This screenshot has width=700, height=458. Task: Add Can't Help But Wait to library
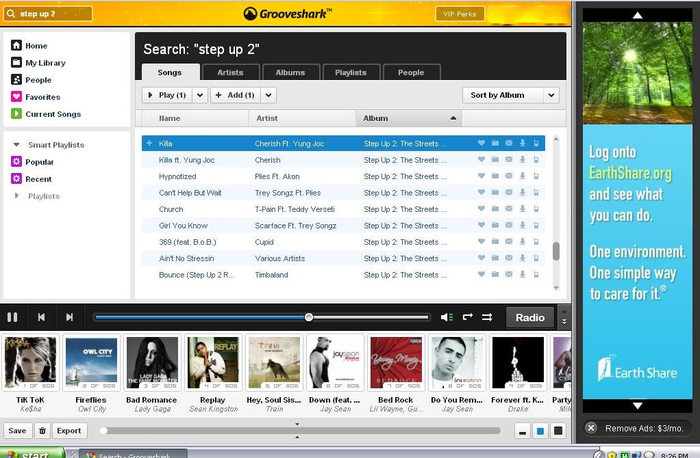click(x=495, y=192)
